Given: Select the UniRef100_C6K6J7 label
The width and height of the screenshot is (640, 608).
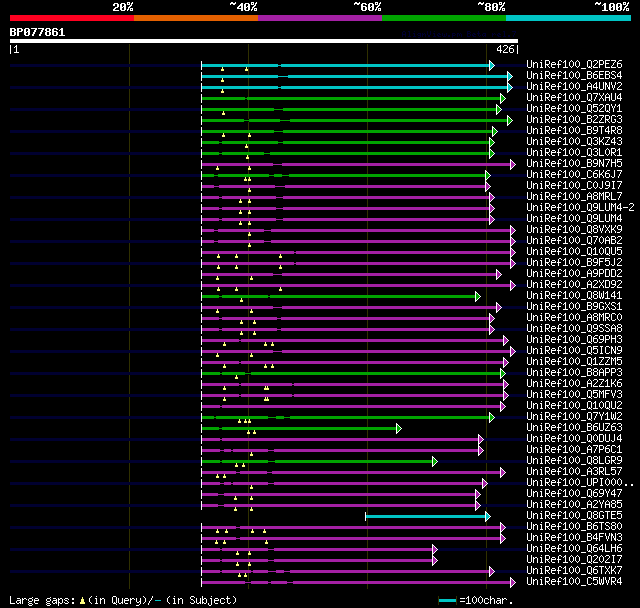Looking at the screenshot, I should pyautogui.click(x=574, y=175).
